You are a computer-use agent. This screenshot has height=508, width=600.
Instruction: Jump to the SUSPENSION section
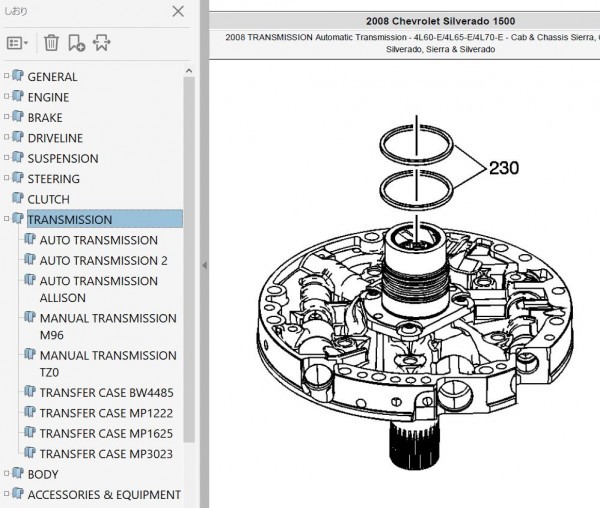[63, 158]
